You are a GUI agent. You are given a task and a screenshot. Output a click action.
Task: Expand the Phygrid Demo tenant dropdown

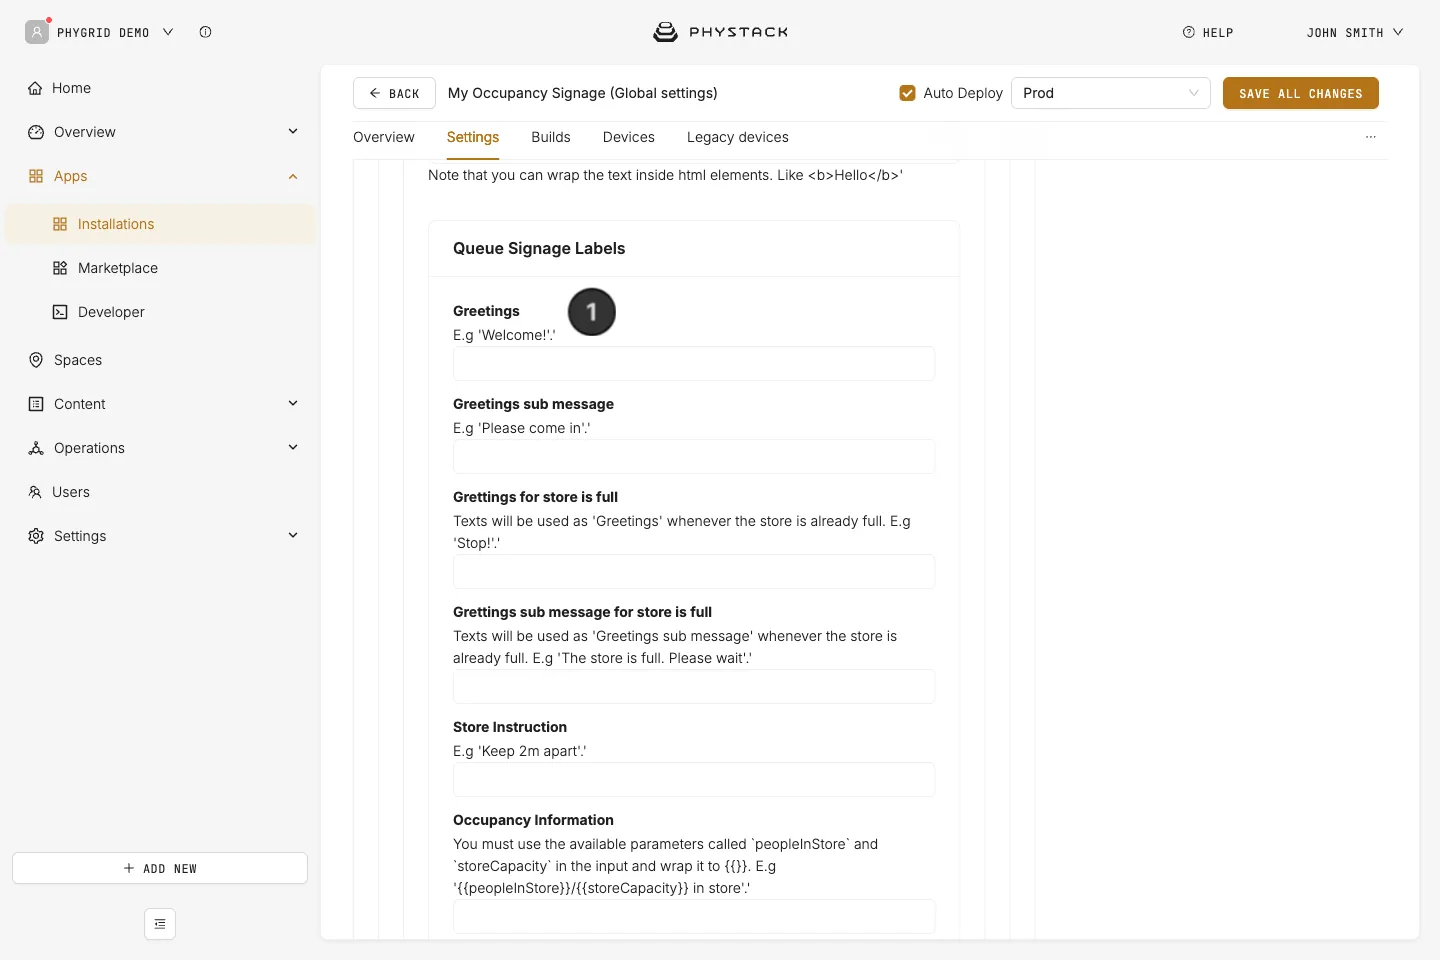click(168, 32)
